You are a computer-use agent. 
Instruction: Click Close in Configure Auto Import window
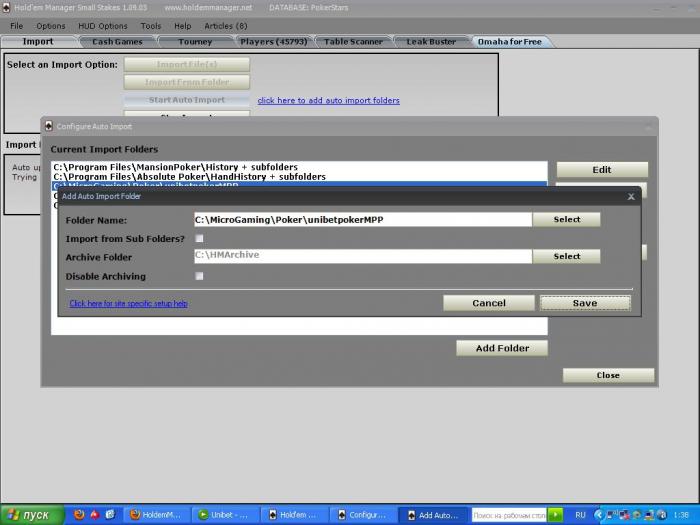pyautogui.click(x=608, y=375)
